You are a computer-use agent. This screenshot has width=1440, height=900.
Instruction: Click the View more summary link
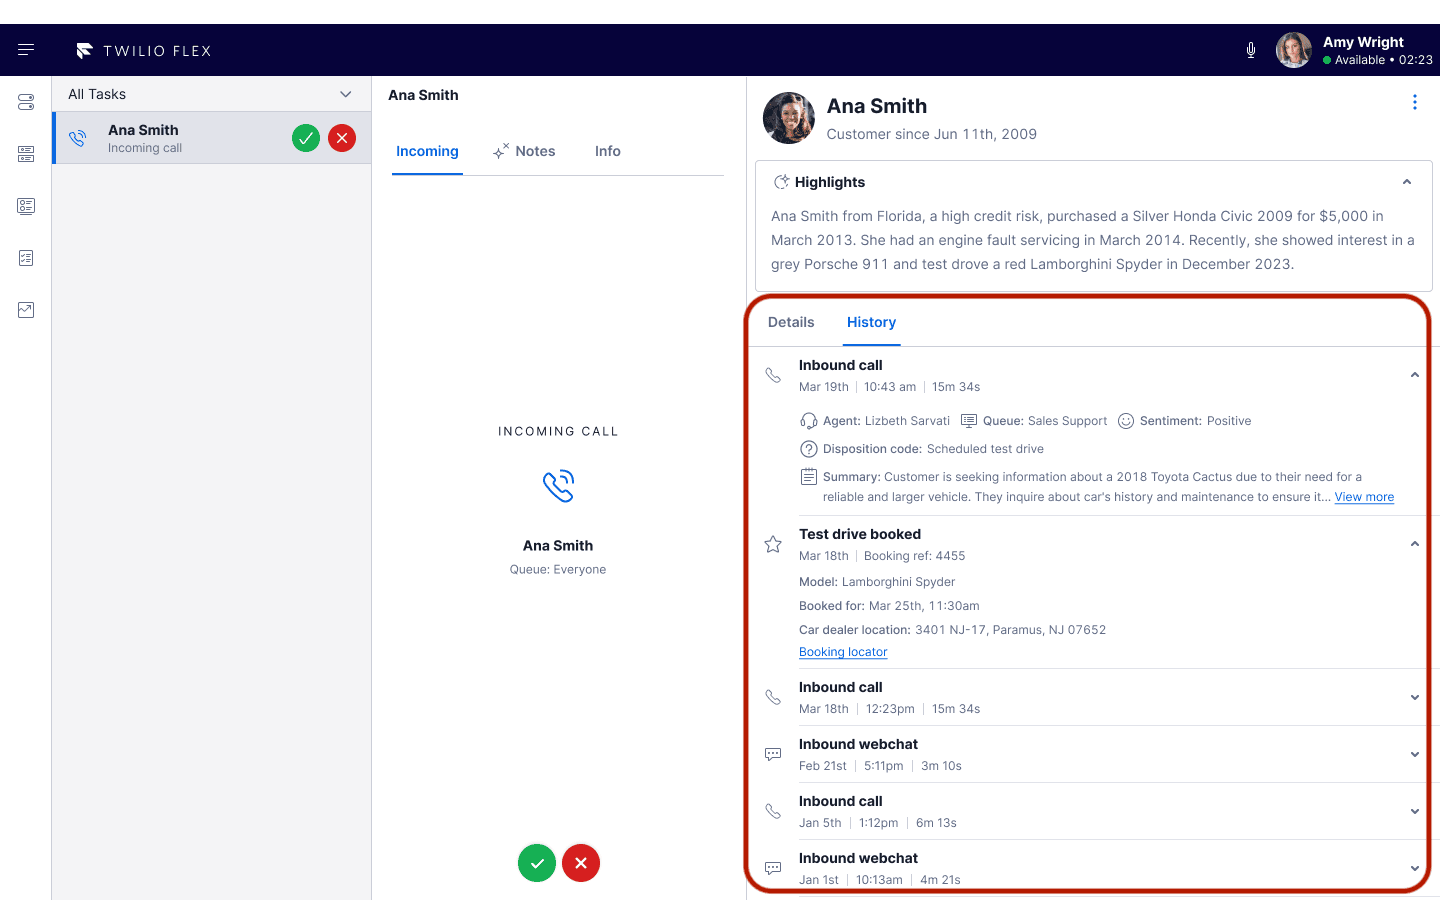click(x=1364, y=496)
